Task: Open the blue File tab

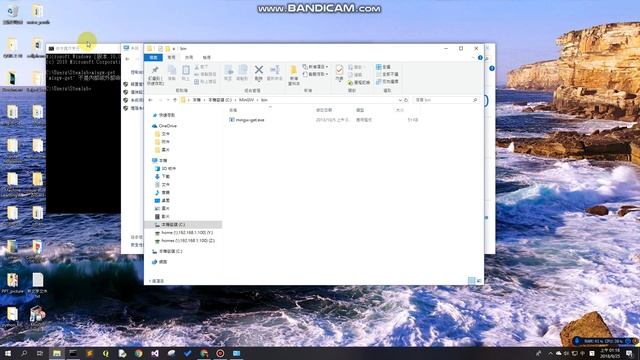Action: [153, 58]
